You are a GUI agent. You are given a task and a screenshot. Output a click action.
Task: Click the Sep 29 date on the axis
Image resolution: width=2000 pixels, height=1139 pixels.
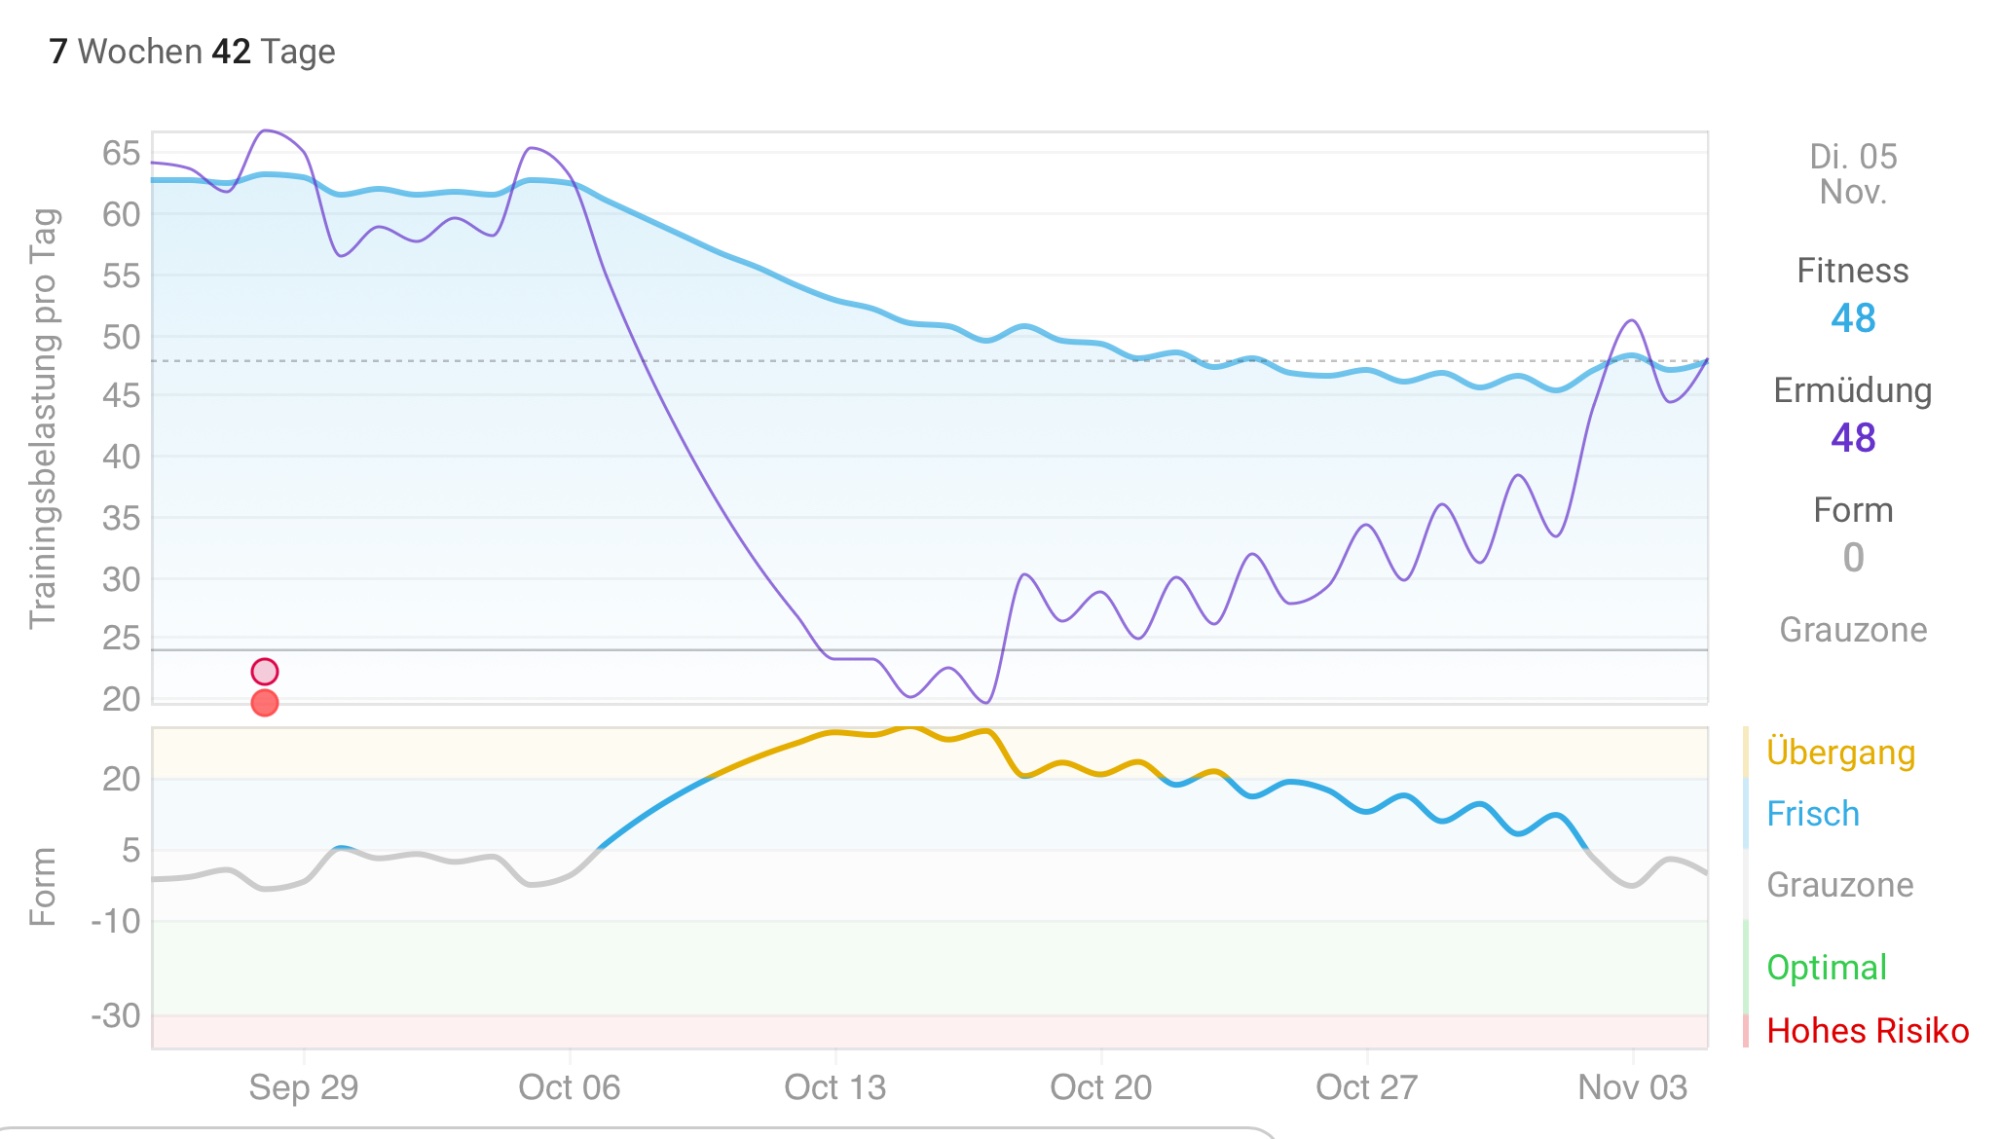point(303,1087)
